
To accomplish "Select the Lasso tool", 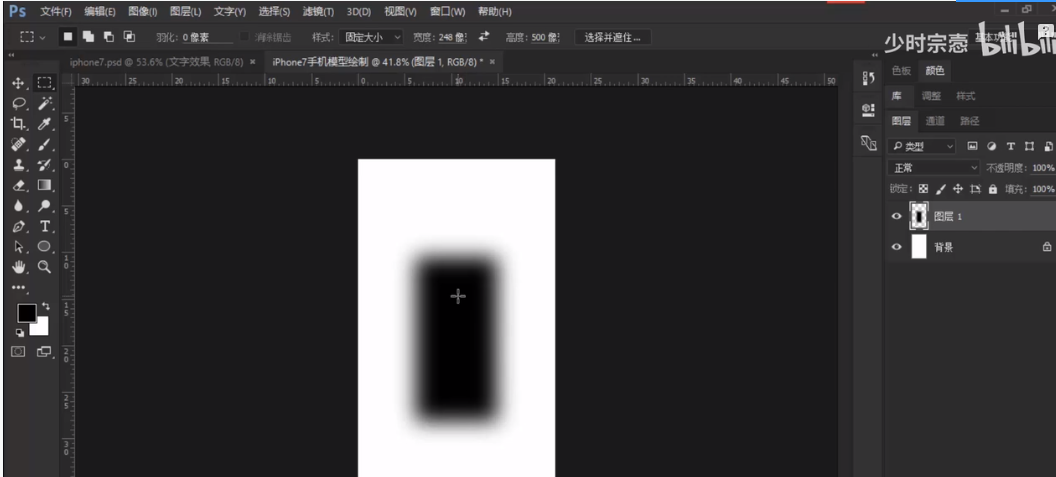I will click(x=19, y=104).
